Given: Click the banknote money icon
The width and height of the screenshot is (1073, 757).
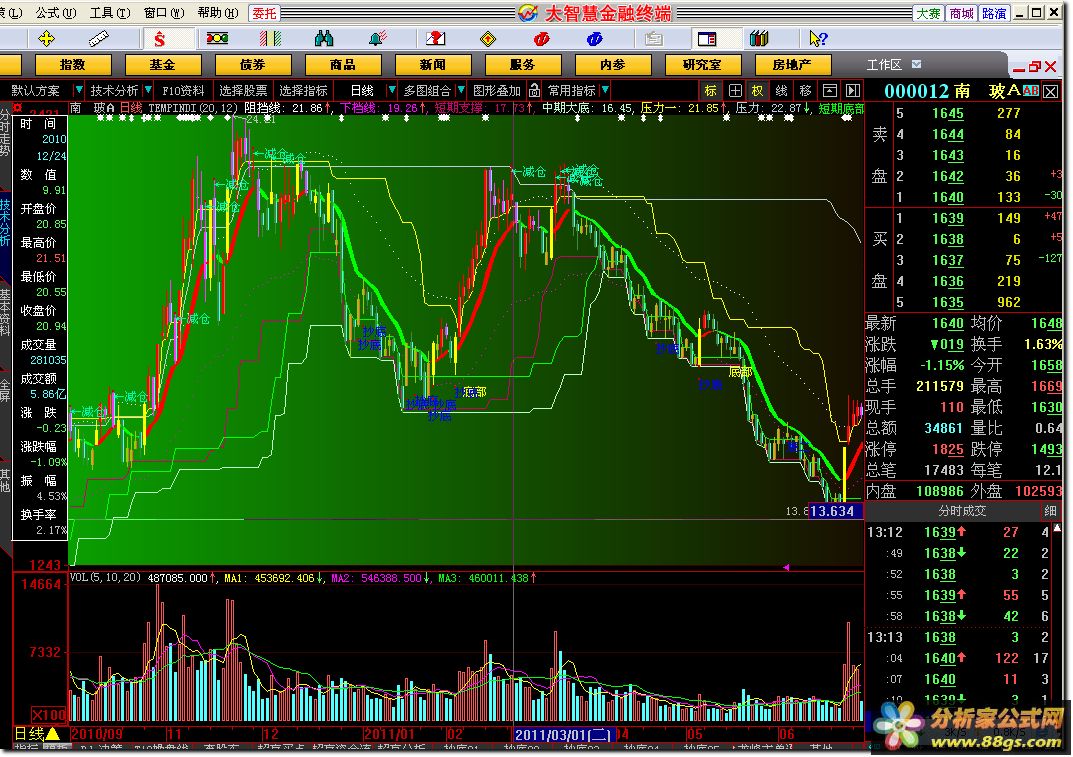Looking at the screenshot, I should (x=218, y=38).
